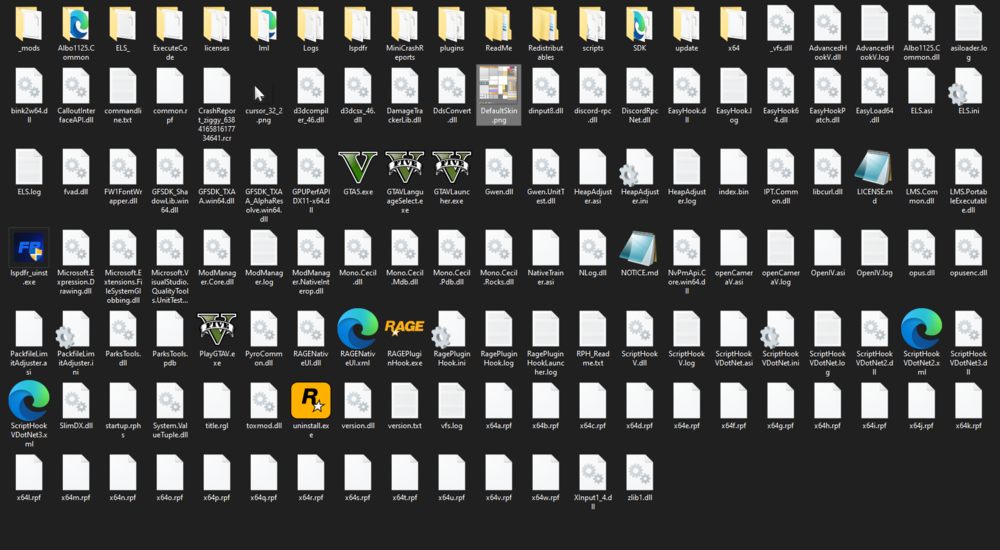1000x550 pixels.
Task: Select the ScriptHookVDotNet2.xml icon
Action: point(921,329)
